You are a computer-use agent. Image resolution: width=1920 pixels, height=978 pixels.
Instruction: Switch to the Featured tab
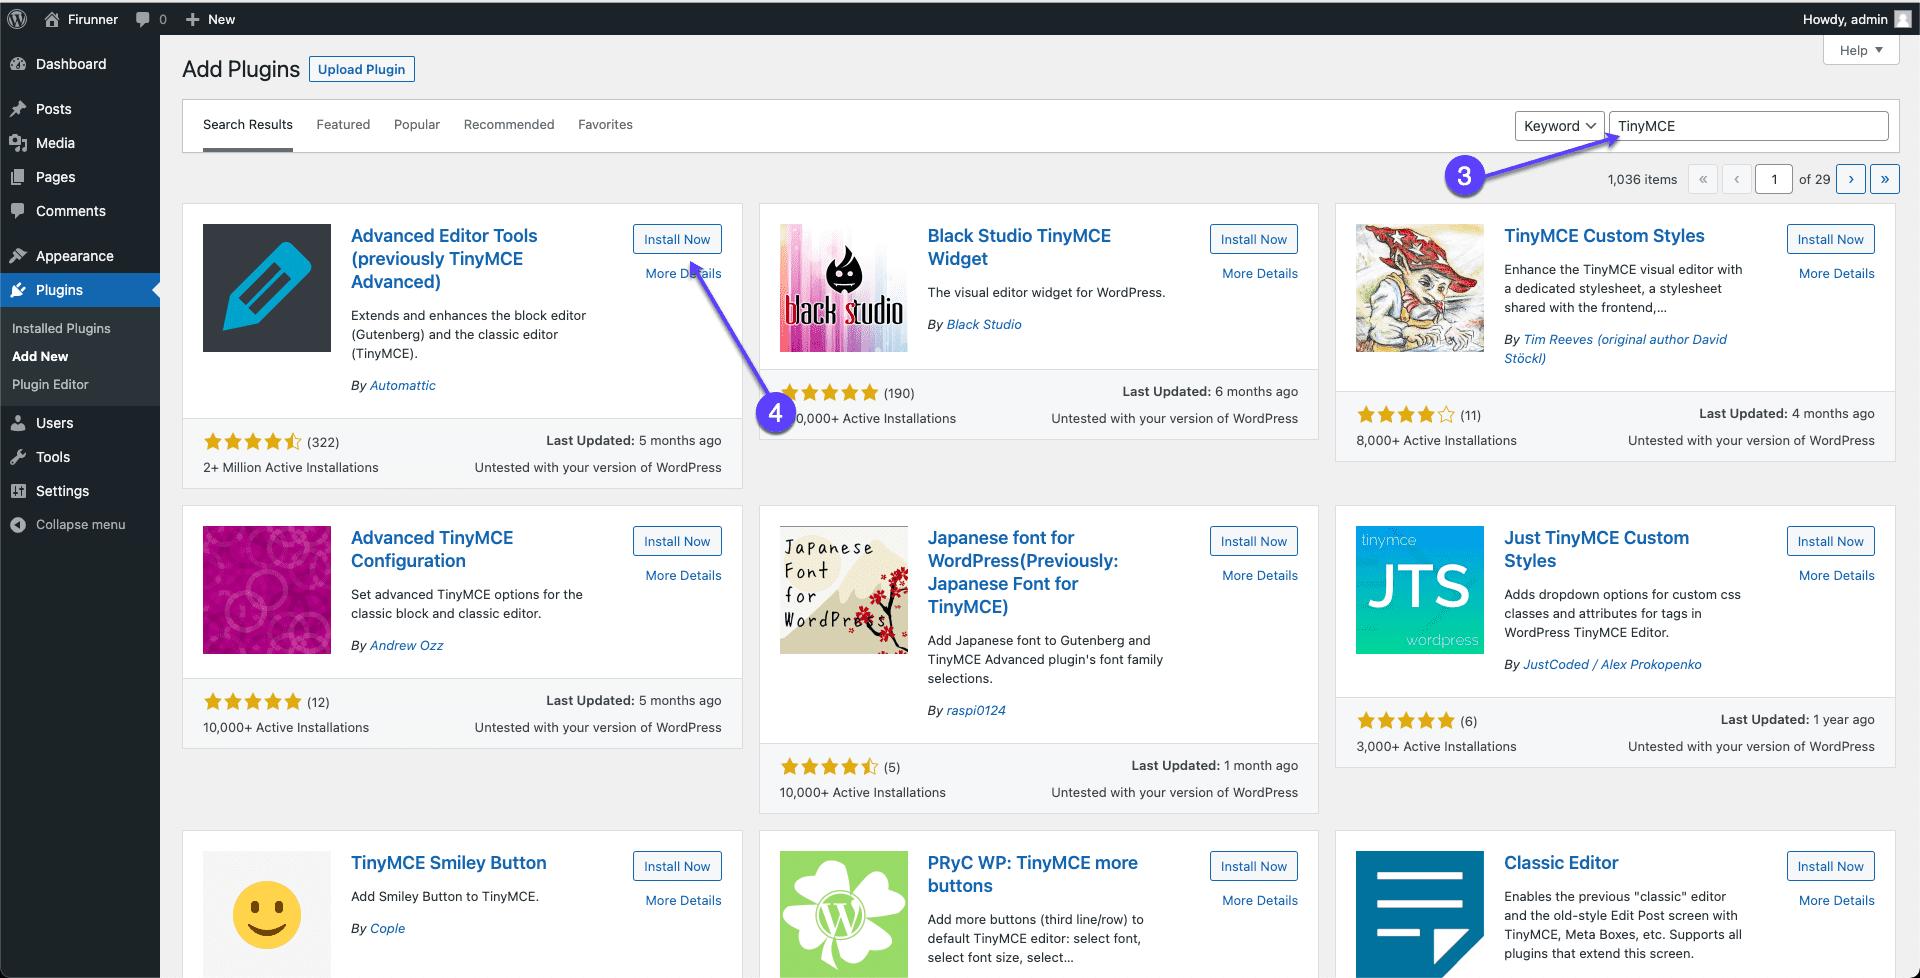(x=343, y=125)
